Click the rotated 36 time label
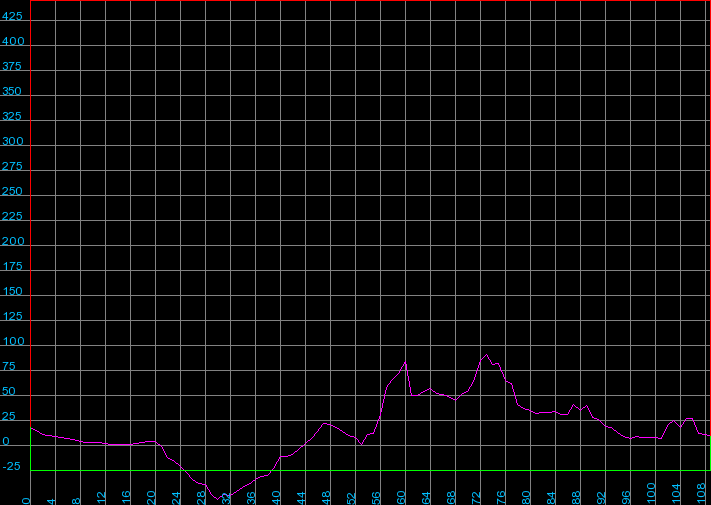 251,497
